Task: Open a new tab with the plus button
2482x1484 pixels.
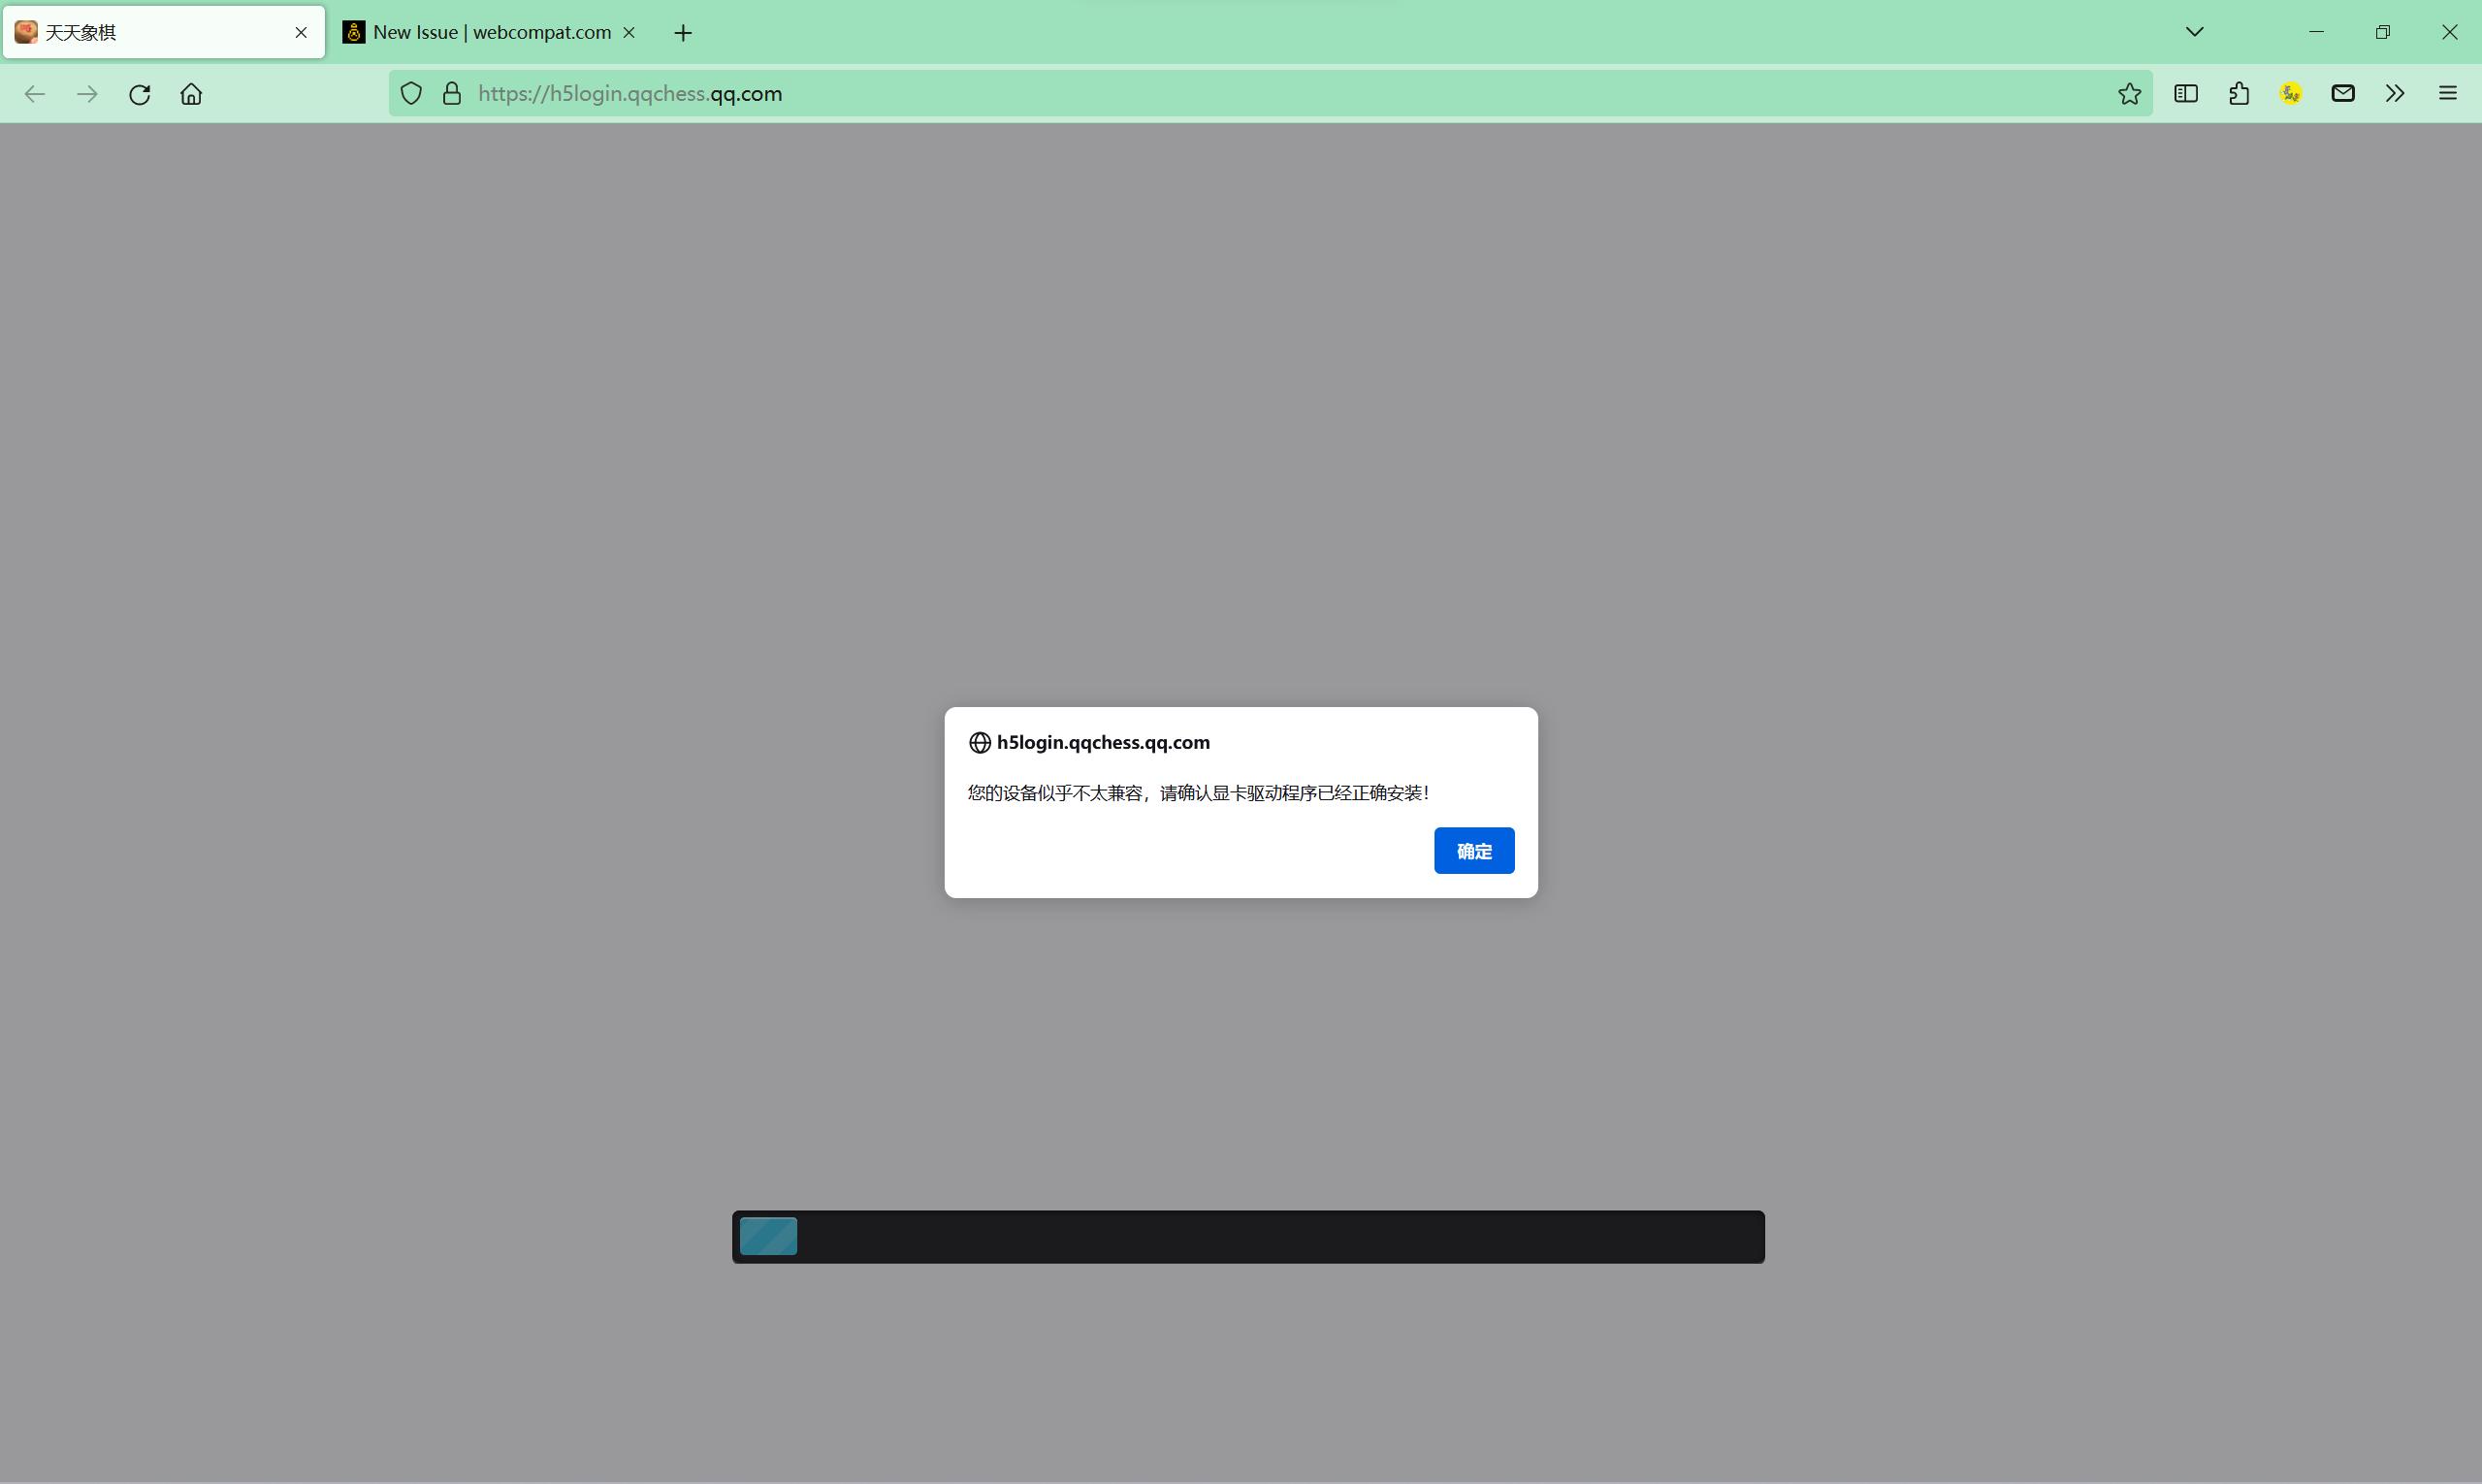Action: tap(682, 31)
